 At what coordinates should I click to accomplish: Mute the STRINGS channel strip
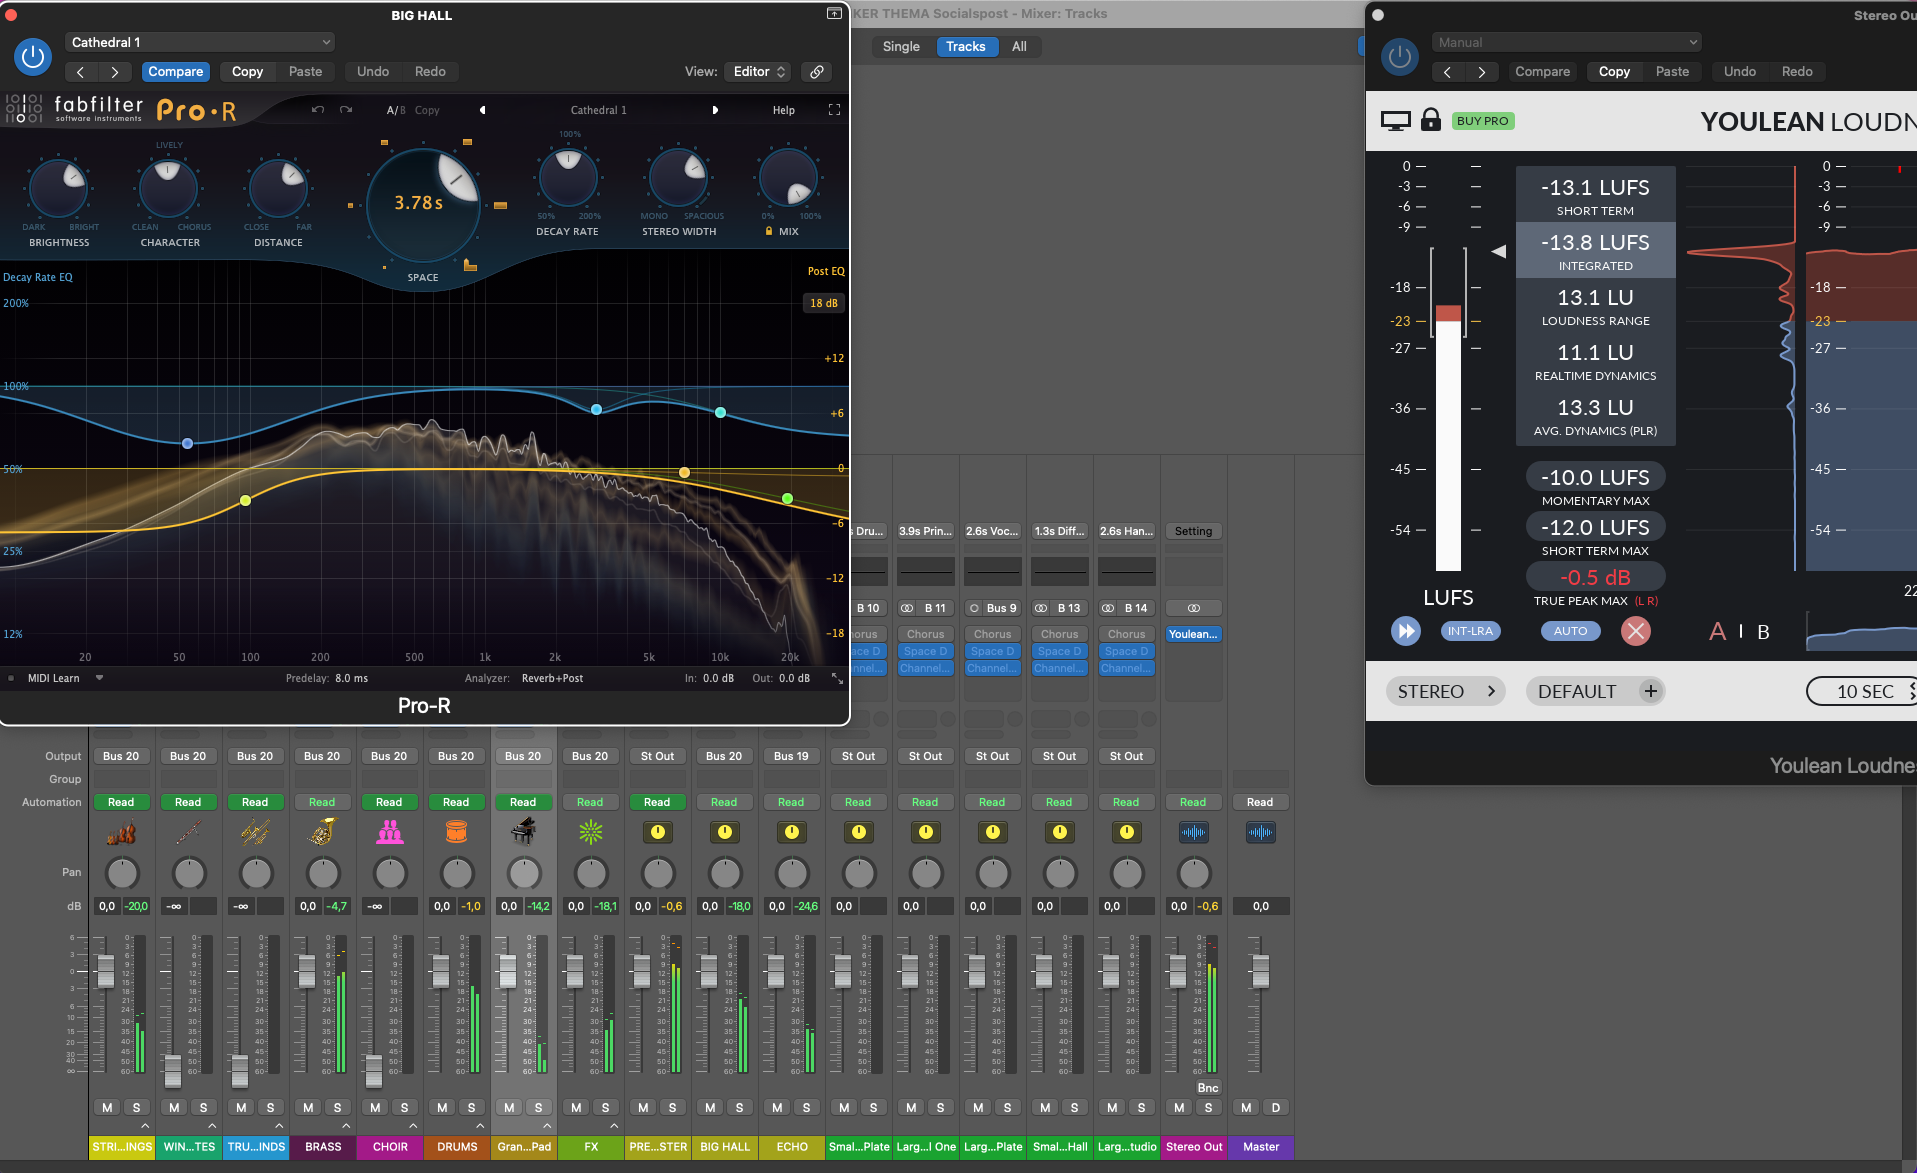pyautogui.click(x=107, y=1107)
